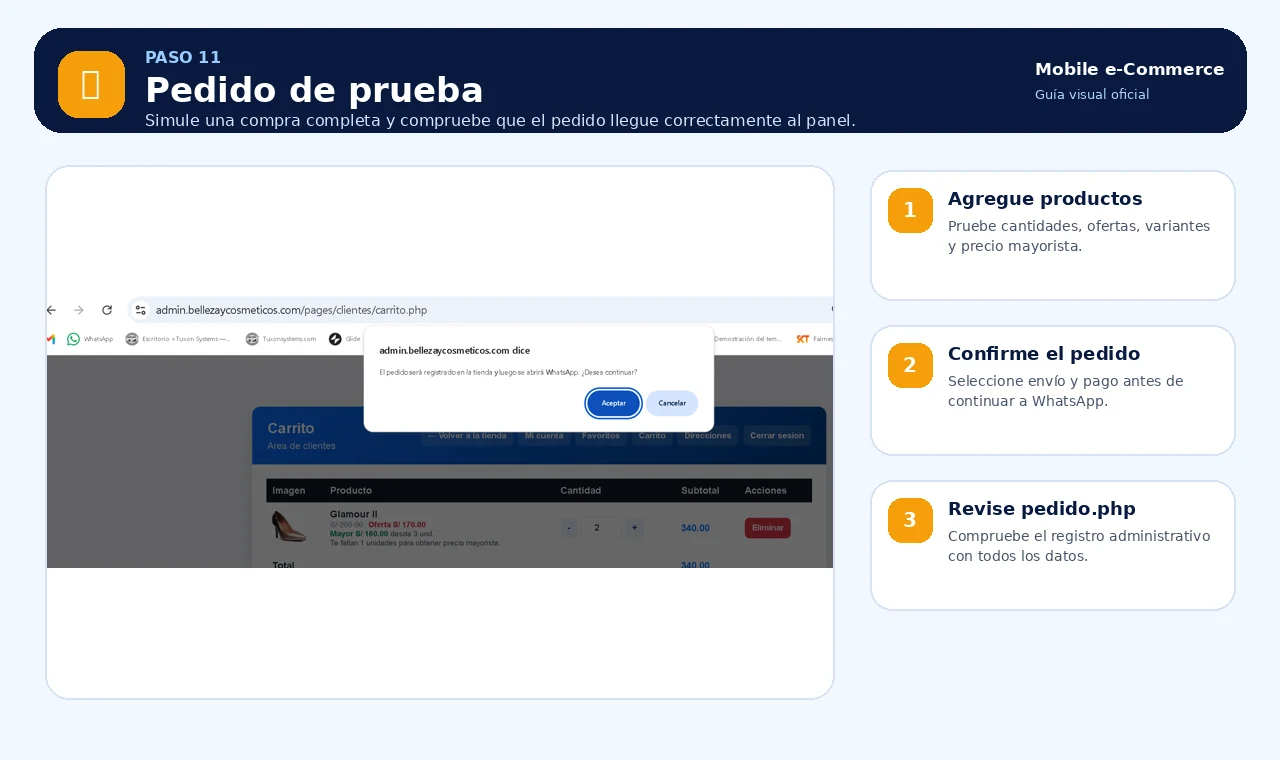
Task: Open the Glide bookmark
Action: coord(345,339)
